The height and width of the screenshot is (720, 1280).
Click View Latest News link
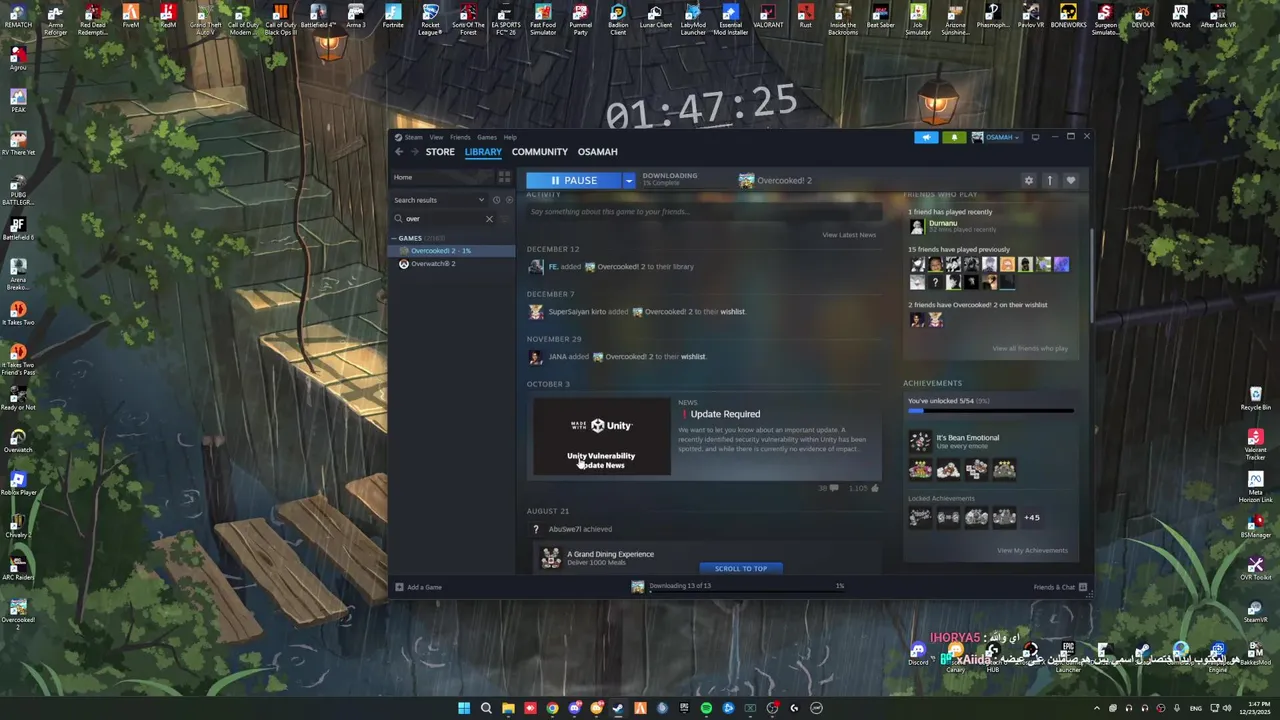849,235
